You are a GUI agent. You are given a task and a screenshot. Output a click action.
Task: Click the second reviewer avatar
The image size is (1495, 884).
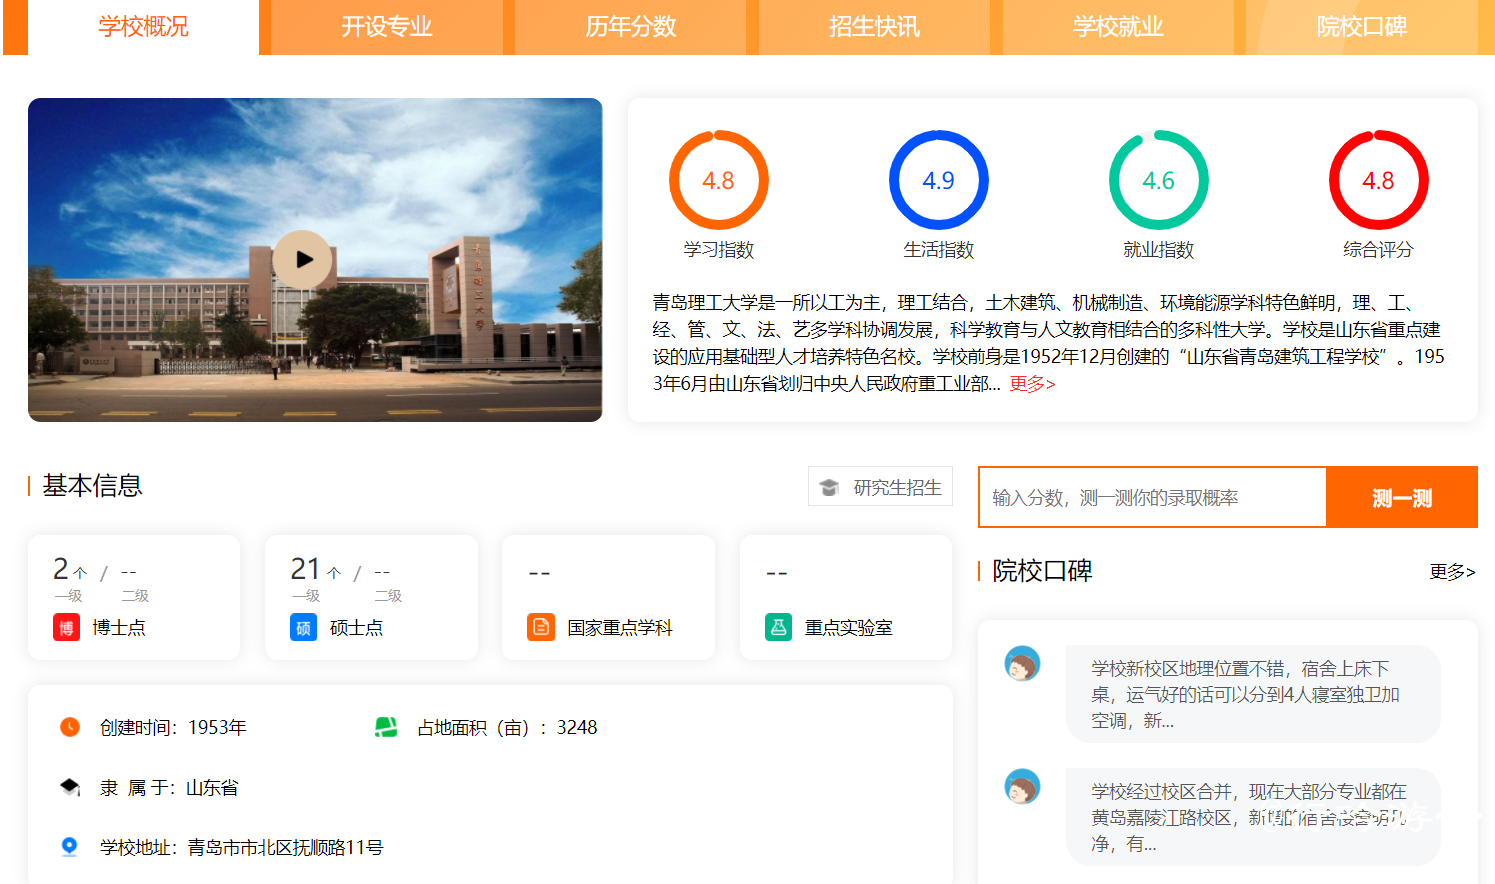coord(1022,786)
